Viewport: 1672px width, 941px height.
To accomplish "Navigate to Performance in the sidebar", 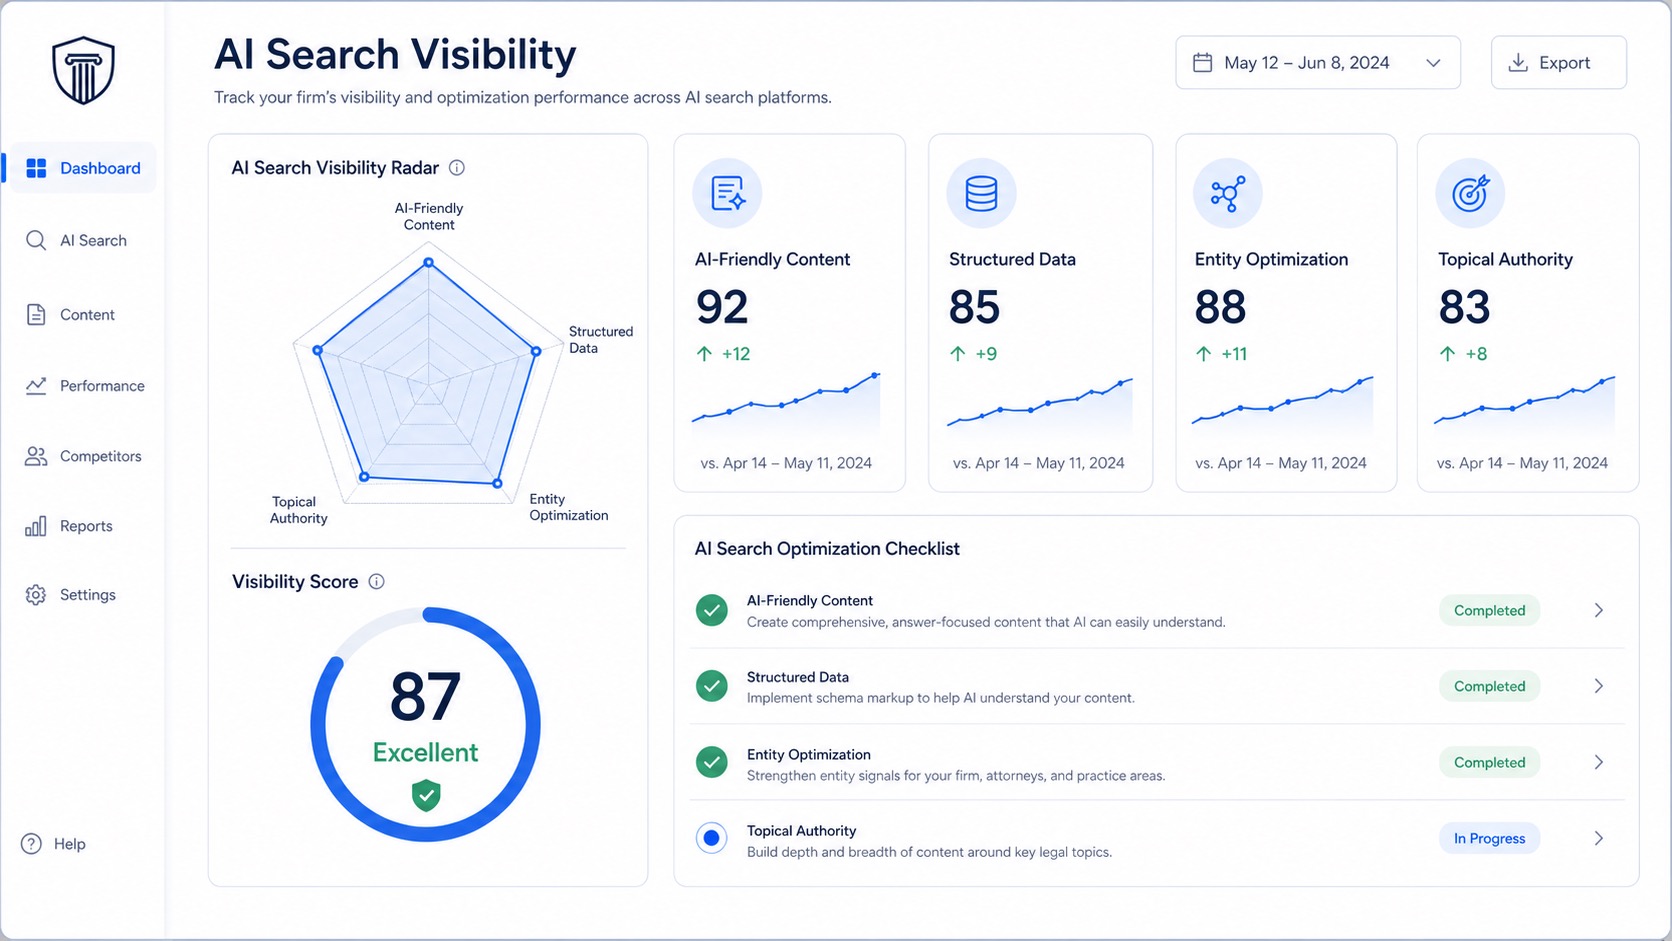I will [84, 385].
